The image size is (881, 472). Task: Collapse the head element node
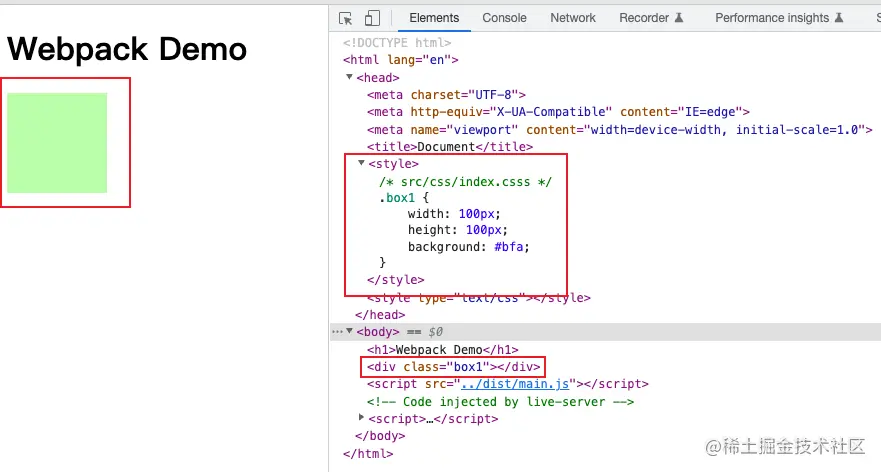point(349,77)
